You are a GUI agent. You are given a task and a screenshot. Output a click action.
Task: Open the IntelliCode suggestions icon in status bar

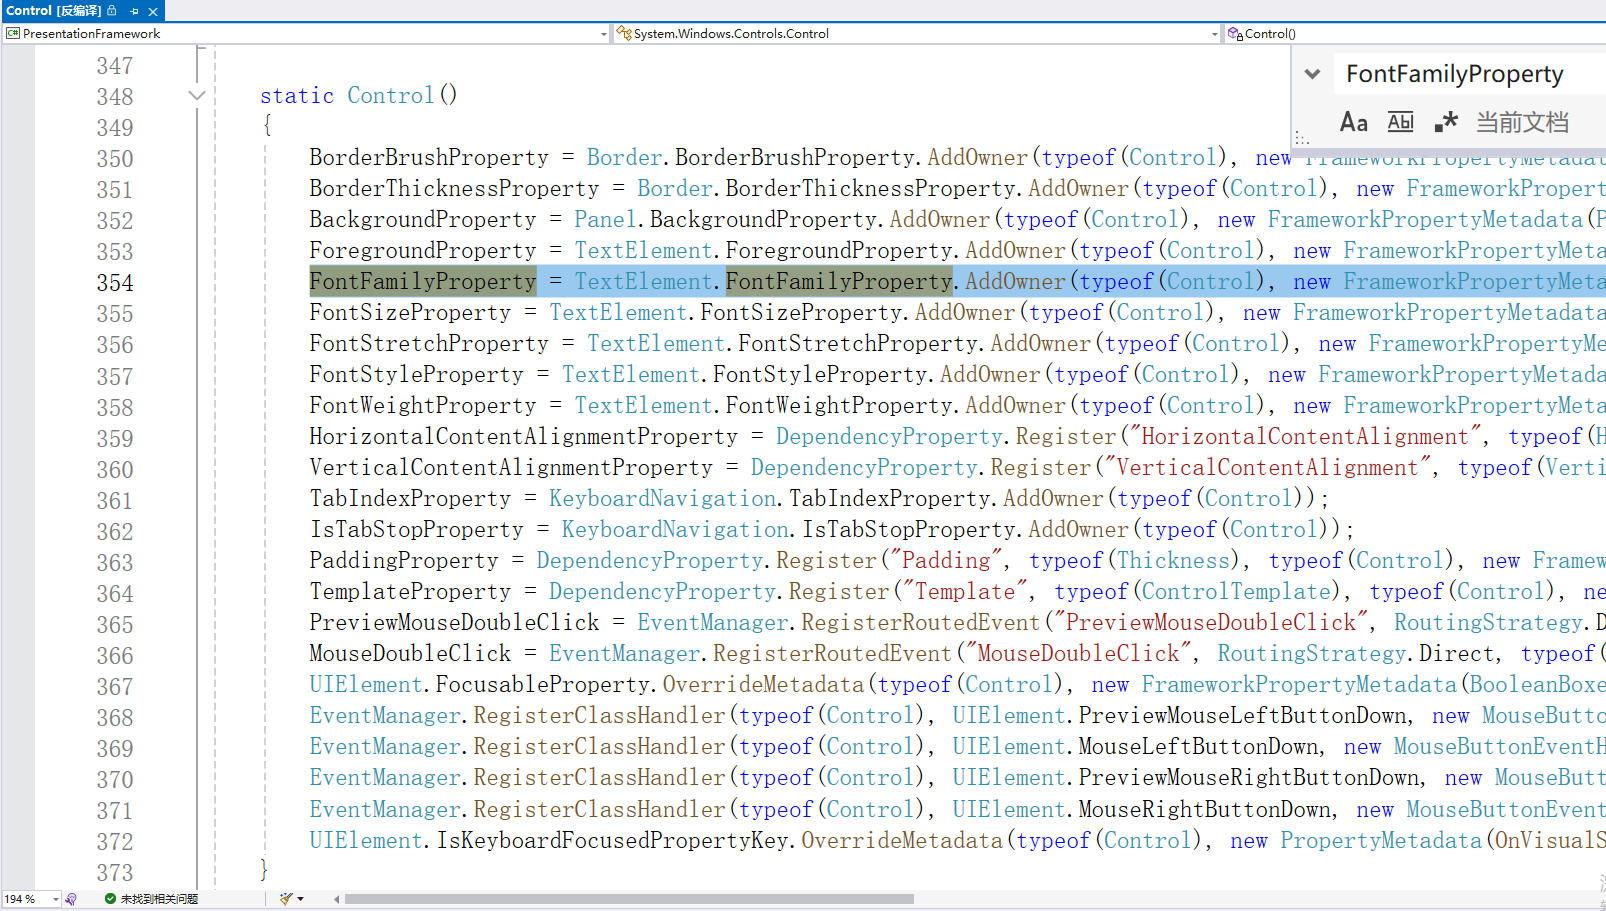point(71,899)
